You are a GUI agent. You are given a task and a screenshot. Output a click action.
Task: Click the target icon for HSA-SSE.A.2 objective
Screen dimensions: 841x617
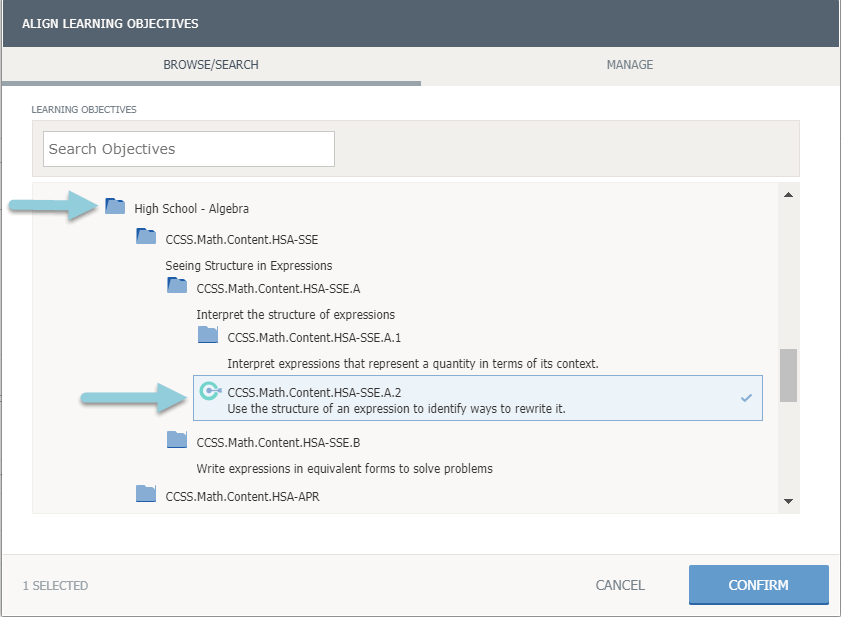pyautogui.click(x=209, y=391)
